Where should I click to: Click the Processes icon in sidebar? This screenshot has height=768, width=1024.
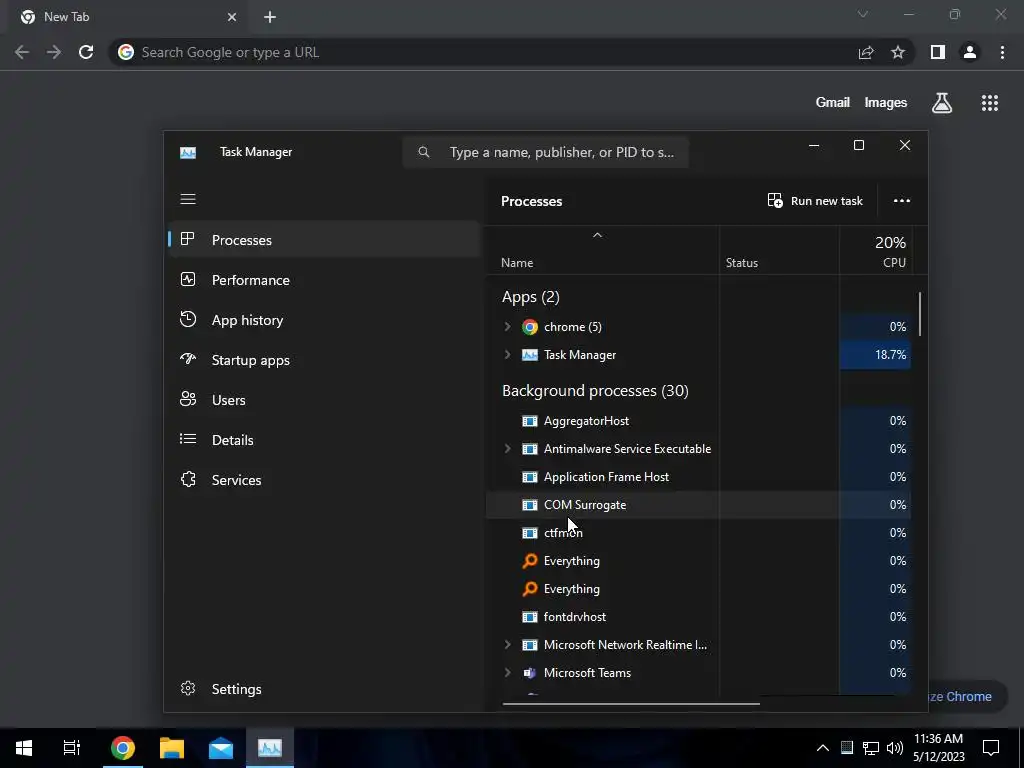pos(187,239)
